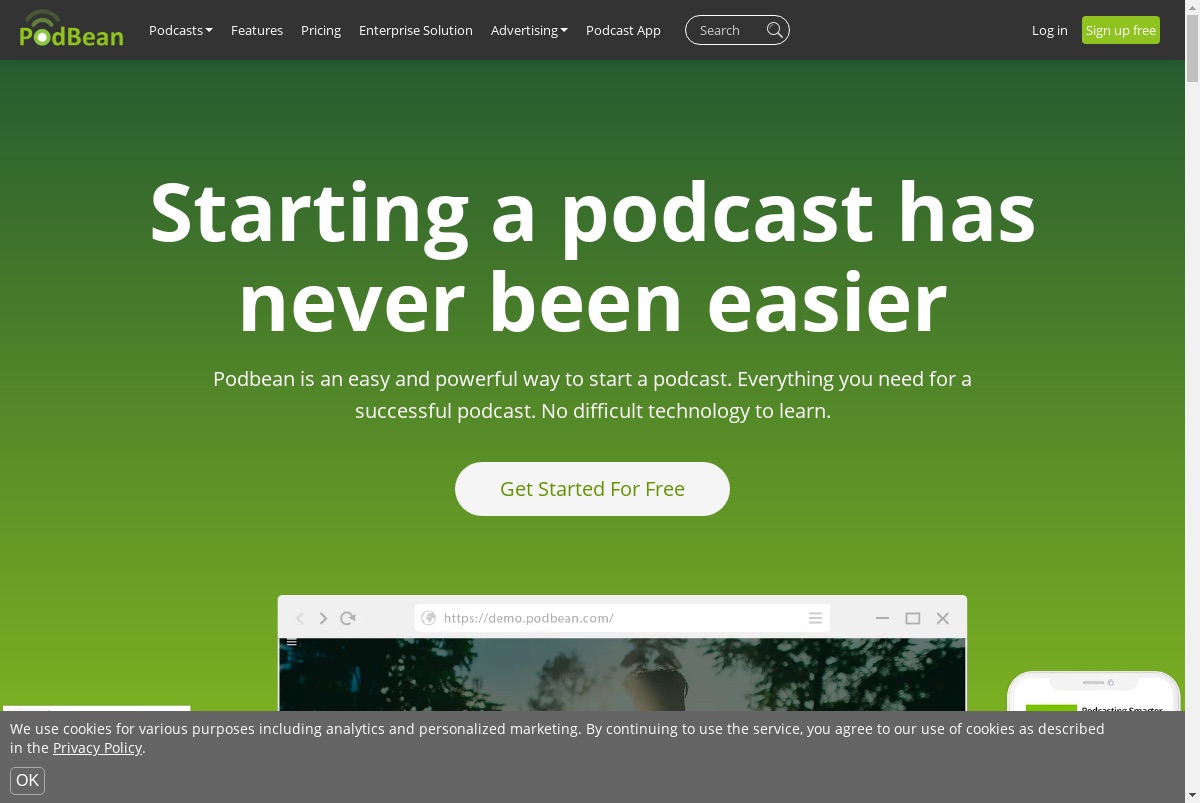Viewport: 1200px width, 803px height.
Task: Expand the Advertising dropdown menu
Action: point(529,30)
